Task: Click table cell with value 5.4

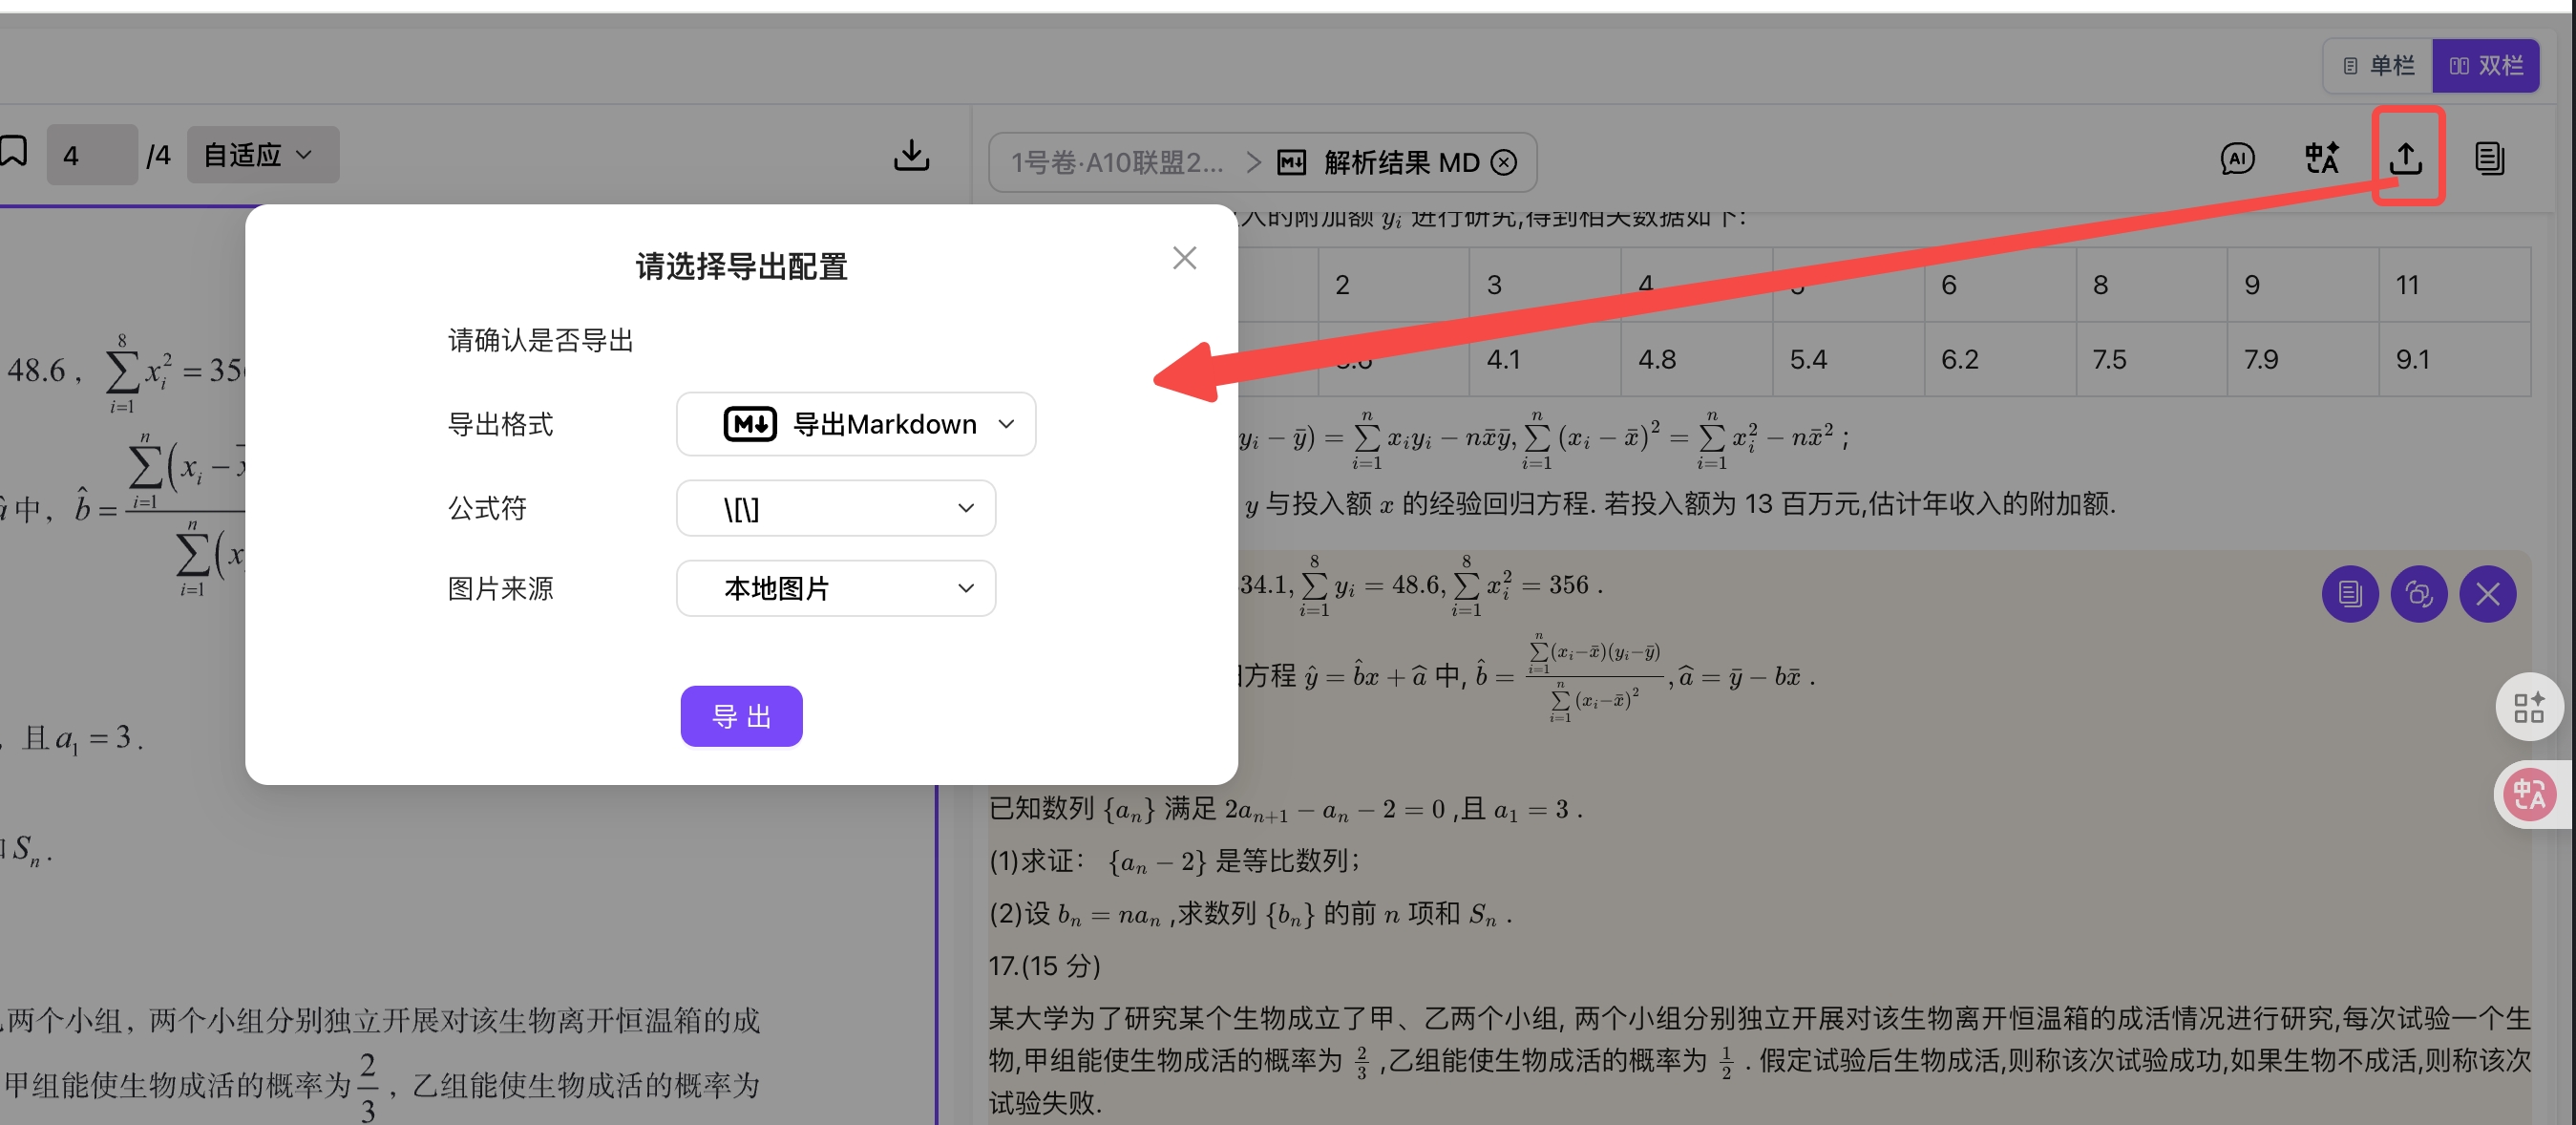Action: (x=1848, y=359)
